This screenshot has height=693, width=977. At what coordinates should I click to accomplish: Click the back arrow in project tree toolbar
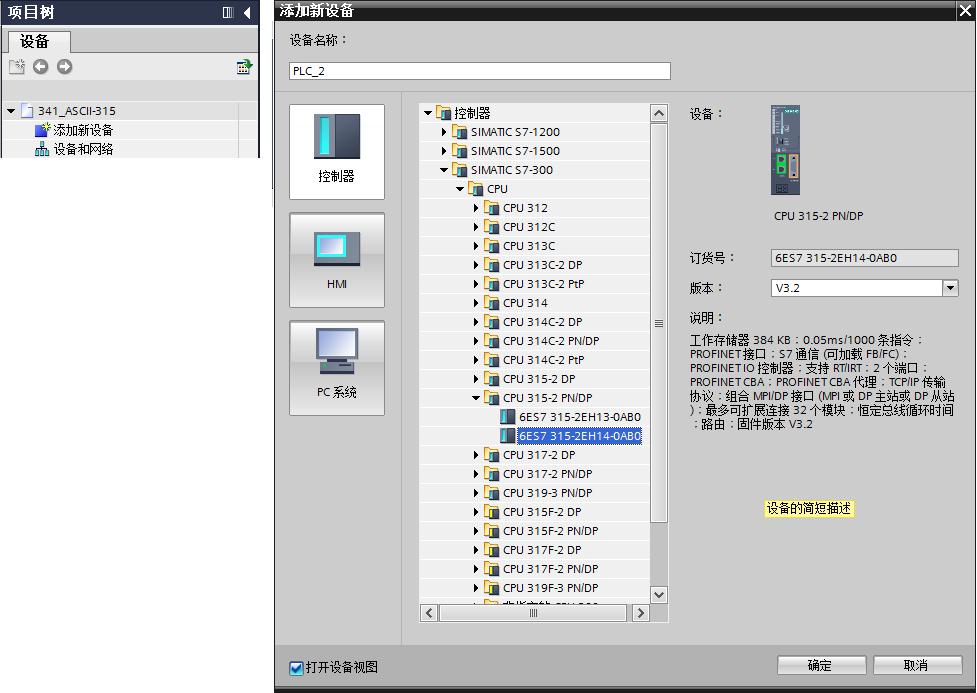click(41, 67)
